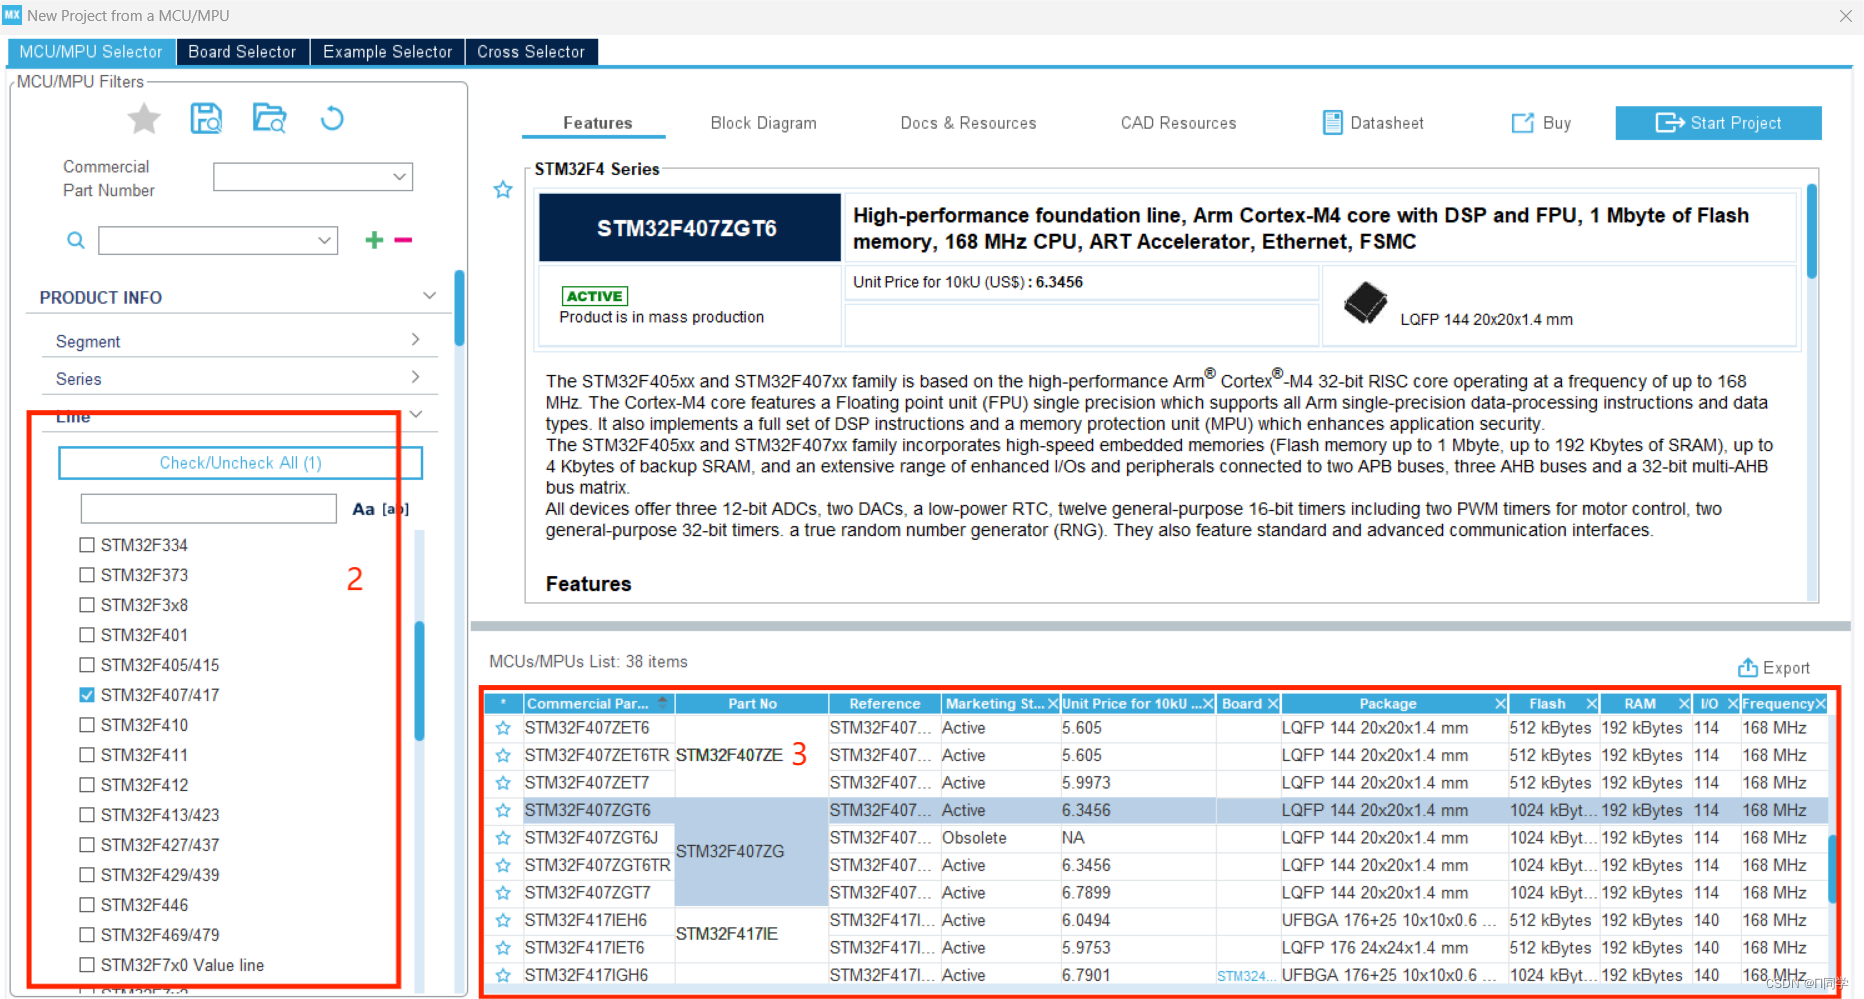Expand the Series filter
Screen dimensions: 1864x999
pyautogui.click(x=416, y=377)
